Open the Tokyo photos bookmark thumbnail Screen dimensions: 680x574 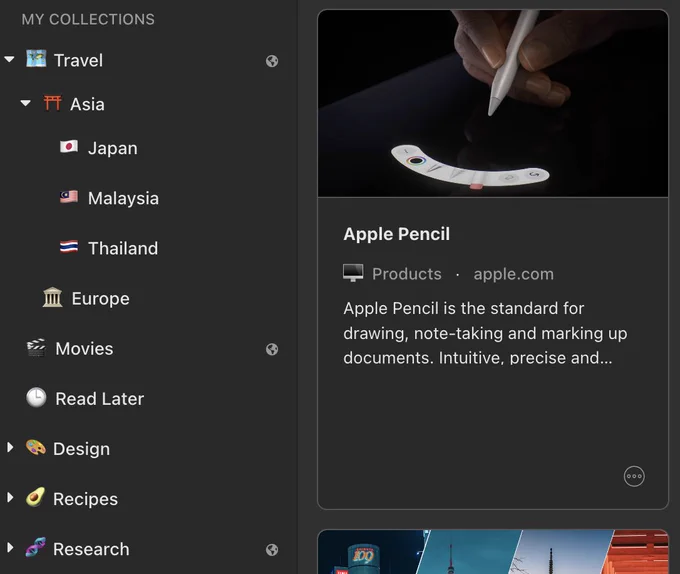coord(493,551)
